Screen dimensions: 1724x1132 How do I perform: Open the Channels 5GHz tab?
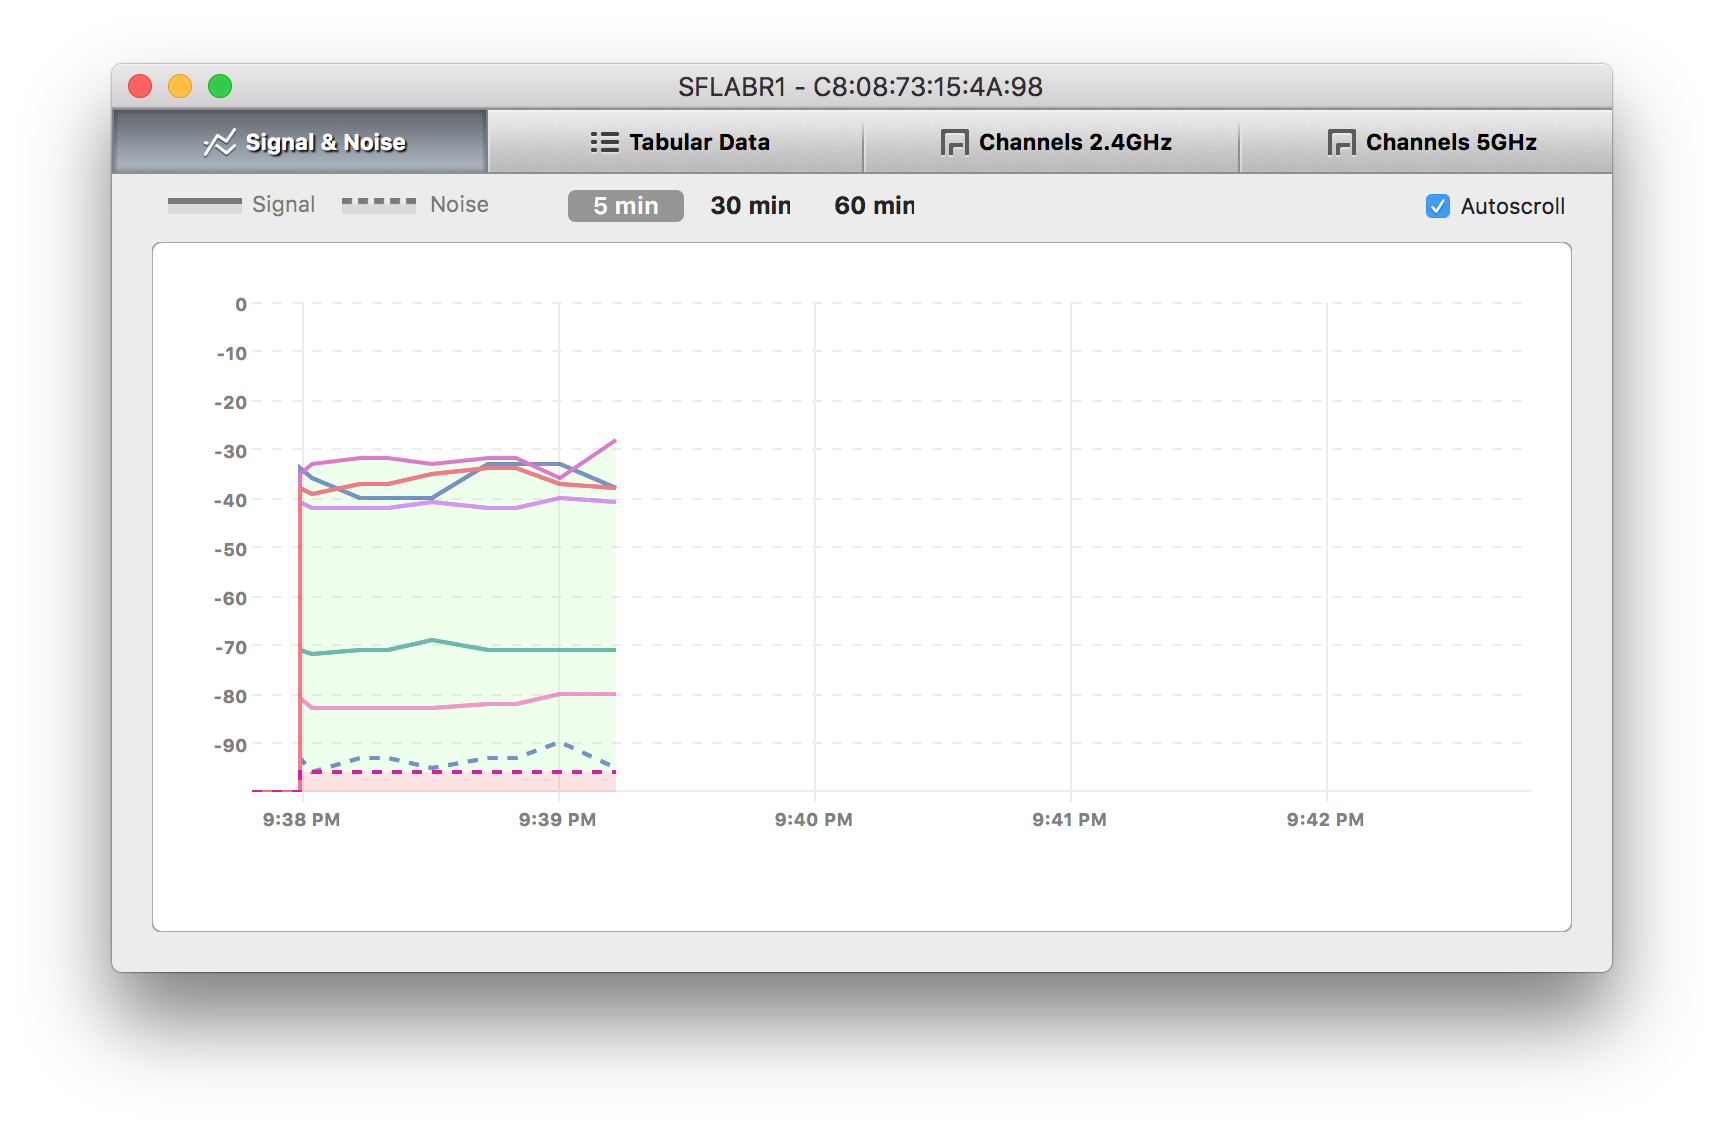pos(1427,142)
